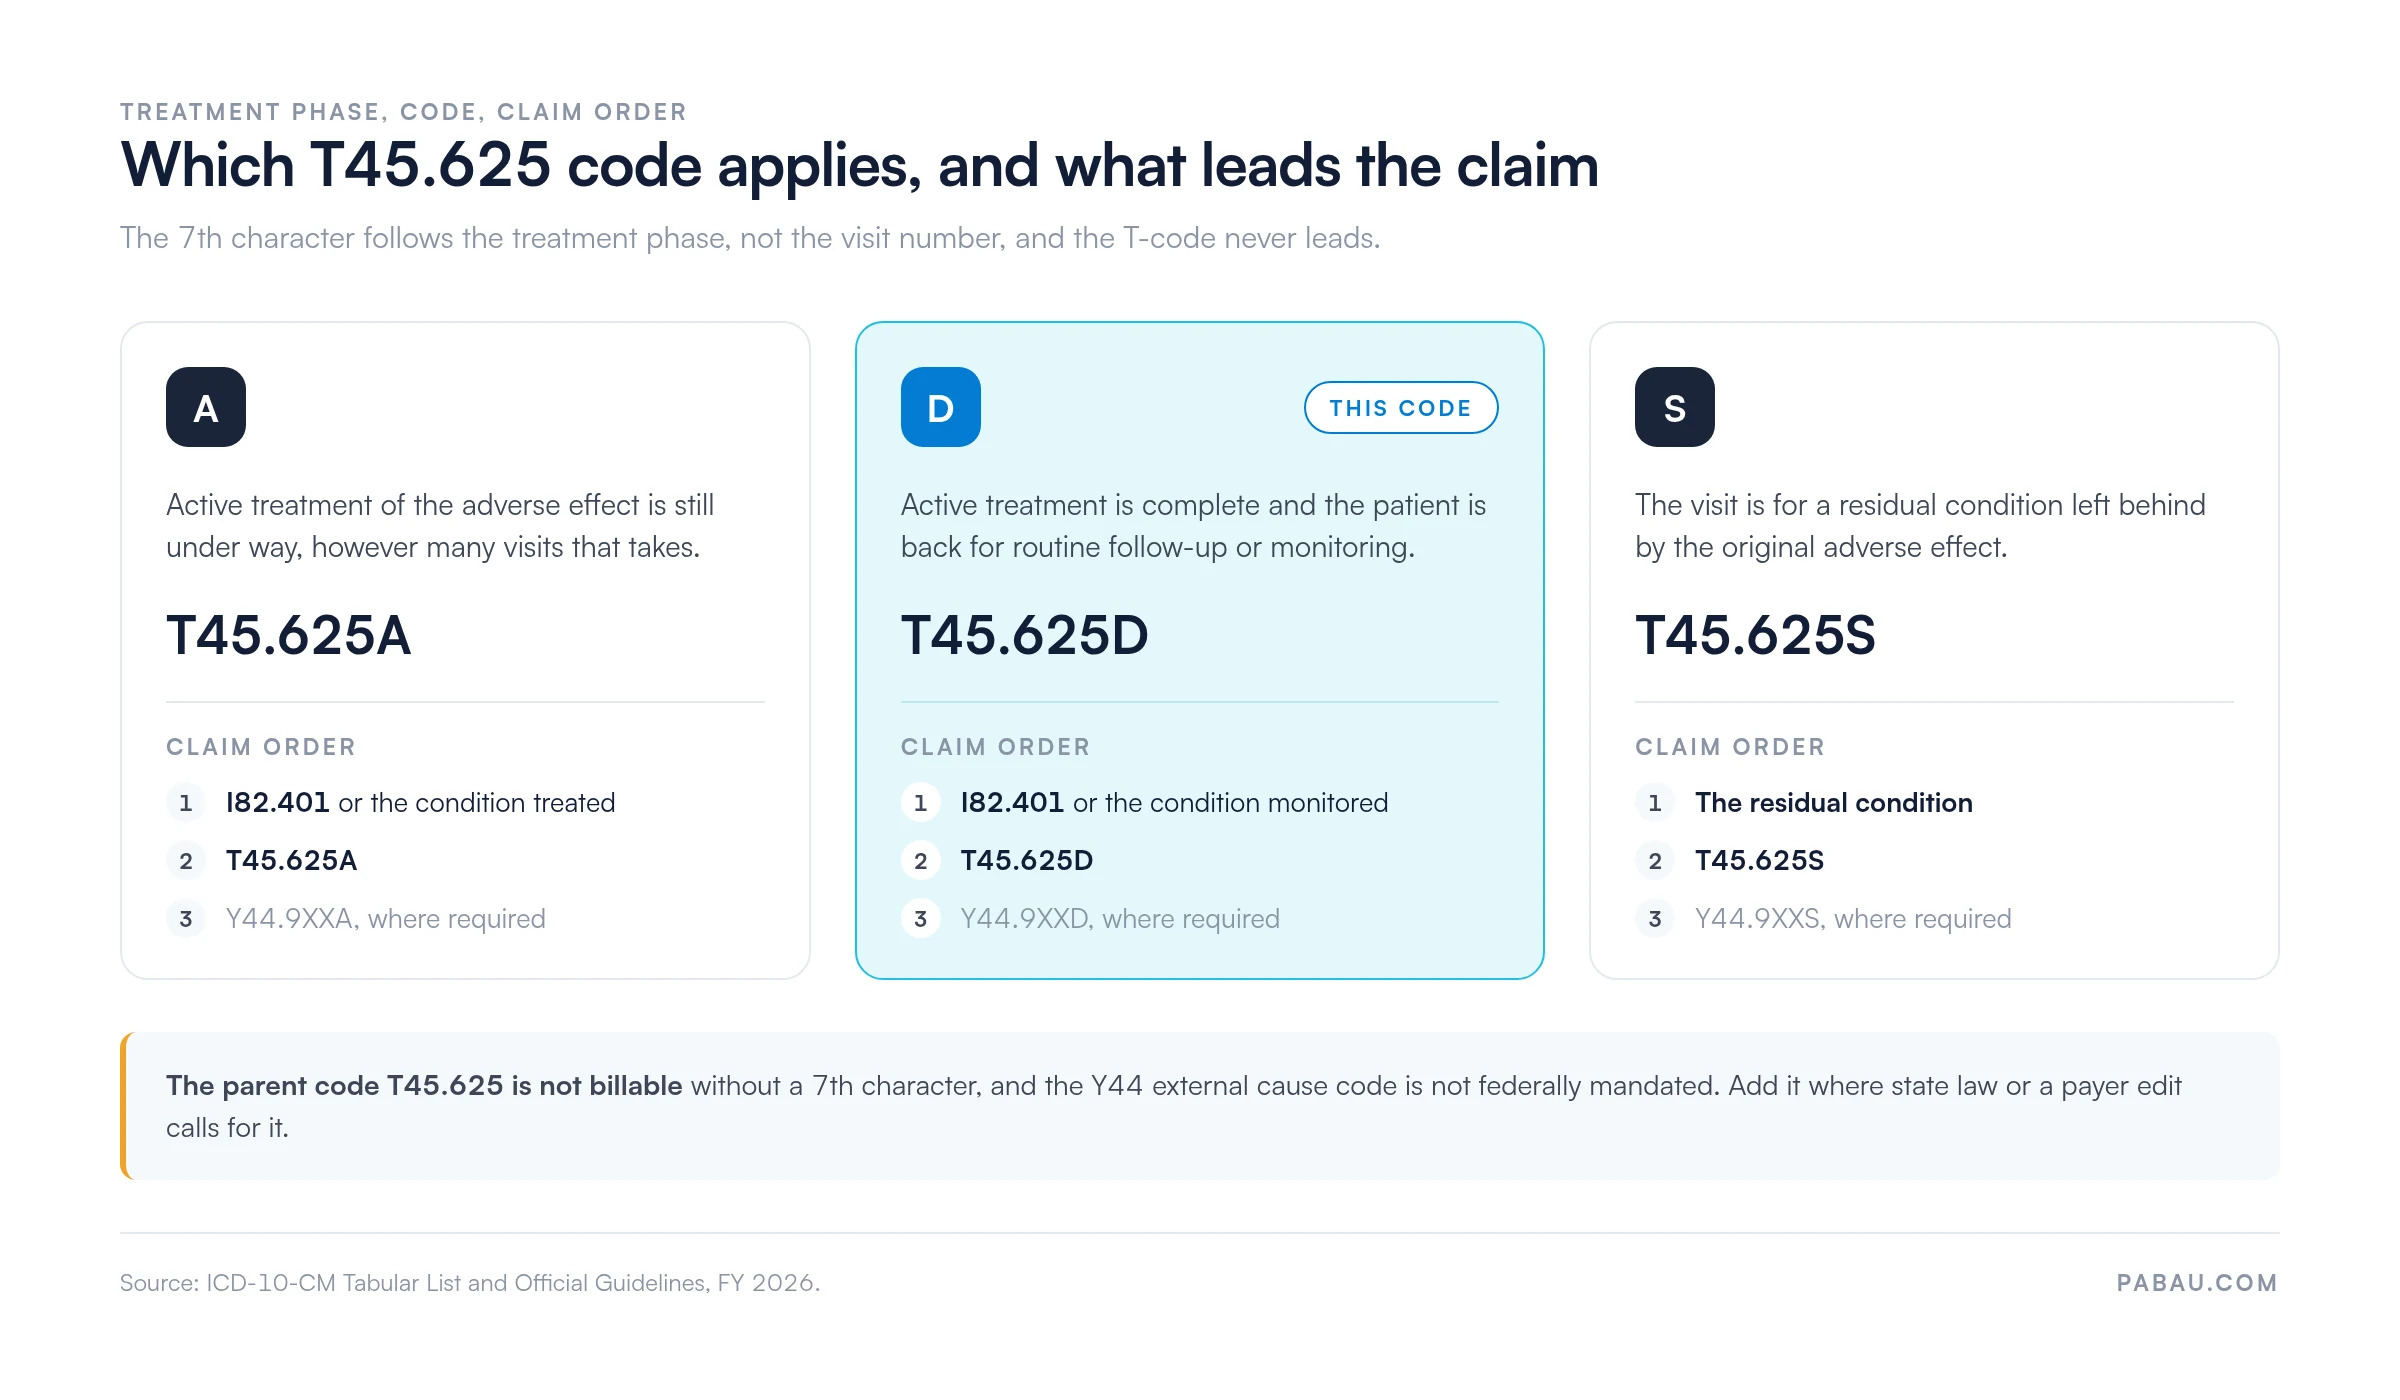Click step 3 circle in T45.625A card
This screenshot has height=1400, width=2400.
pyautogui.click(x=186, y=919)
